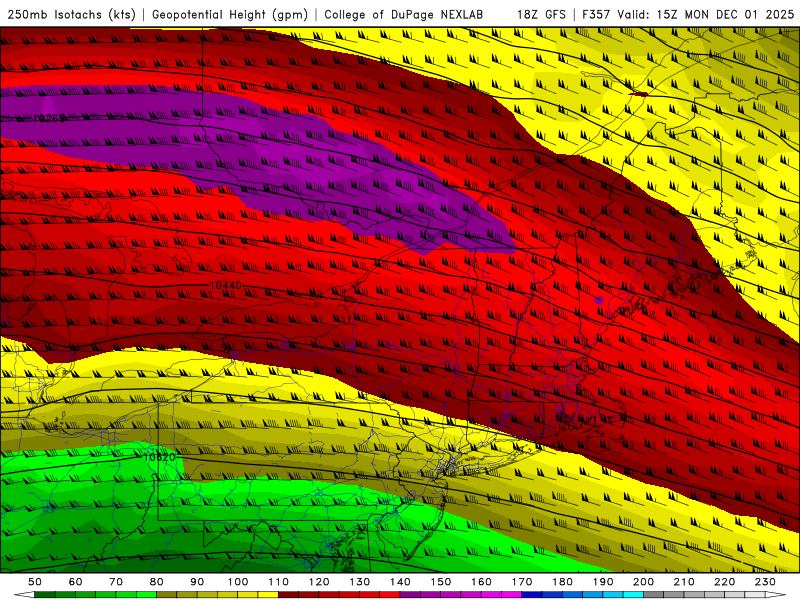The height and width of the screenshot is (600, 800).
Task: Click the '250mb Isotachs (kts)' title text
Action: click(71, 15)
